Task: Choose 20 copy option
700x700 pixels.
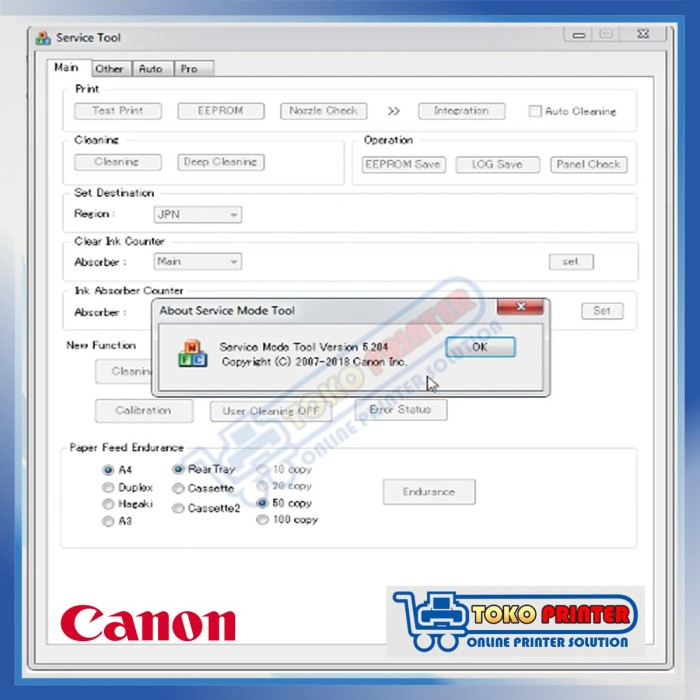Action: (x=262, y=486)
